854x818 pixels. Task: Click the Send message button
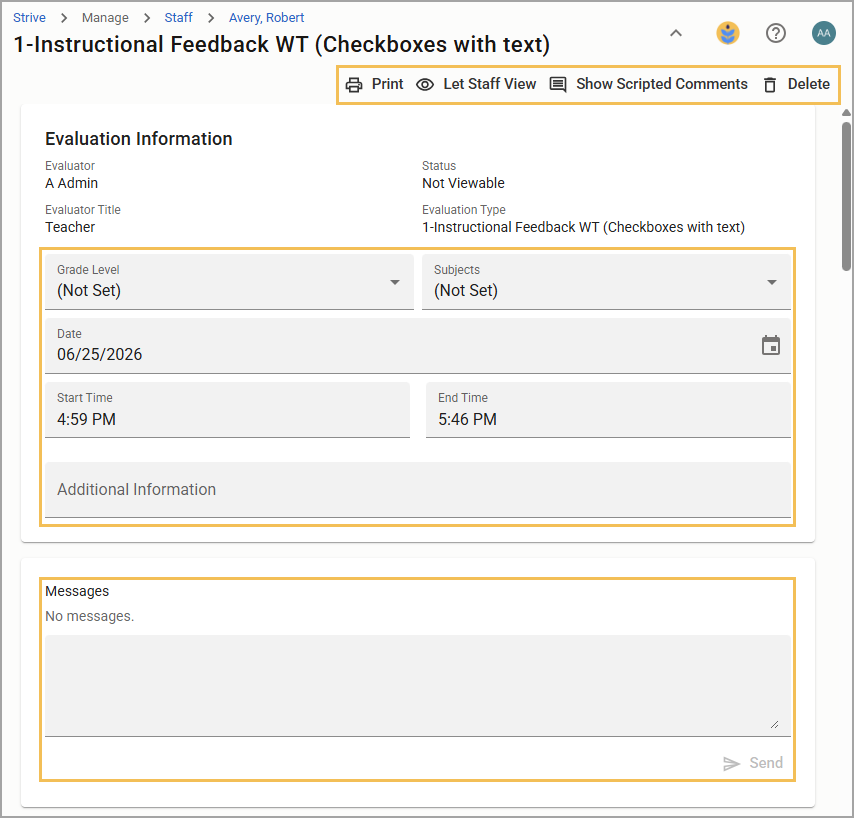pyautogui.click(x=753, y=763)
